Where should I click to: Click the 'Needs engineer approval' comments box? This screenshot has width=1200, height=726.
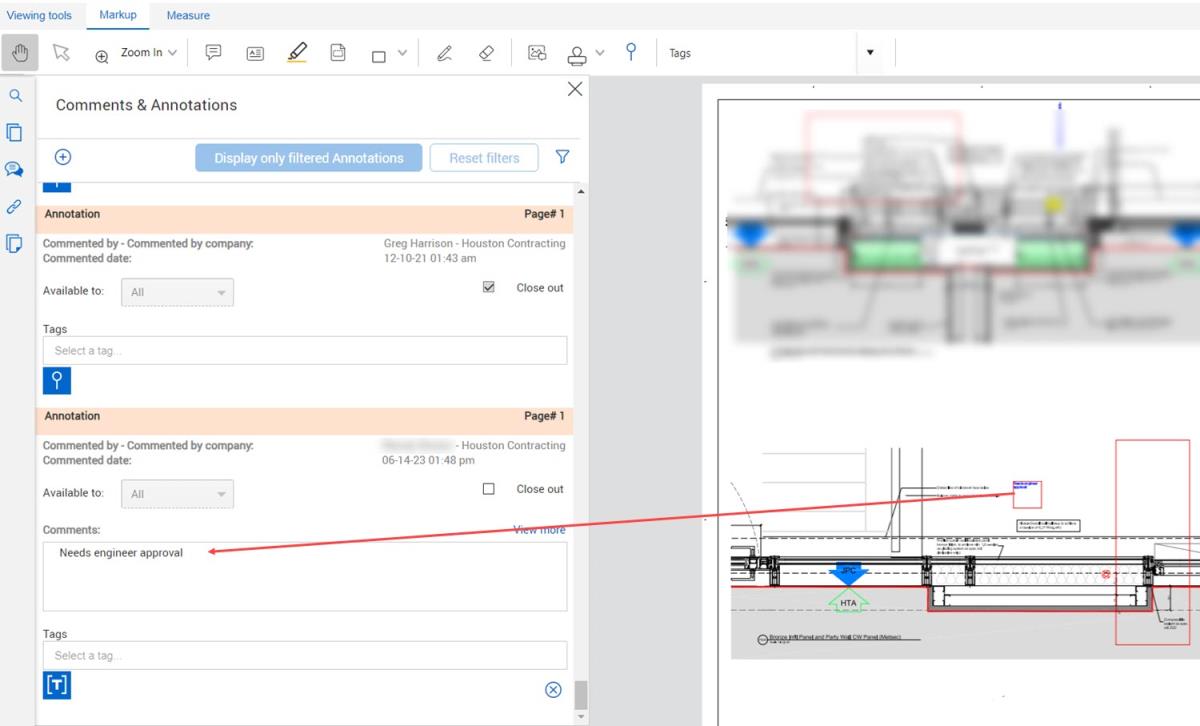point(304,576)
